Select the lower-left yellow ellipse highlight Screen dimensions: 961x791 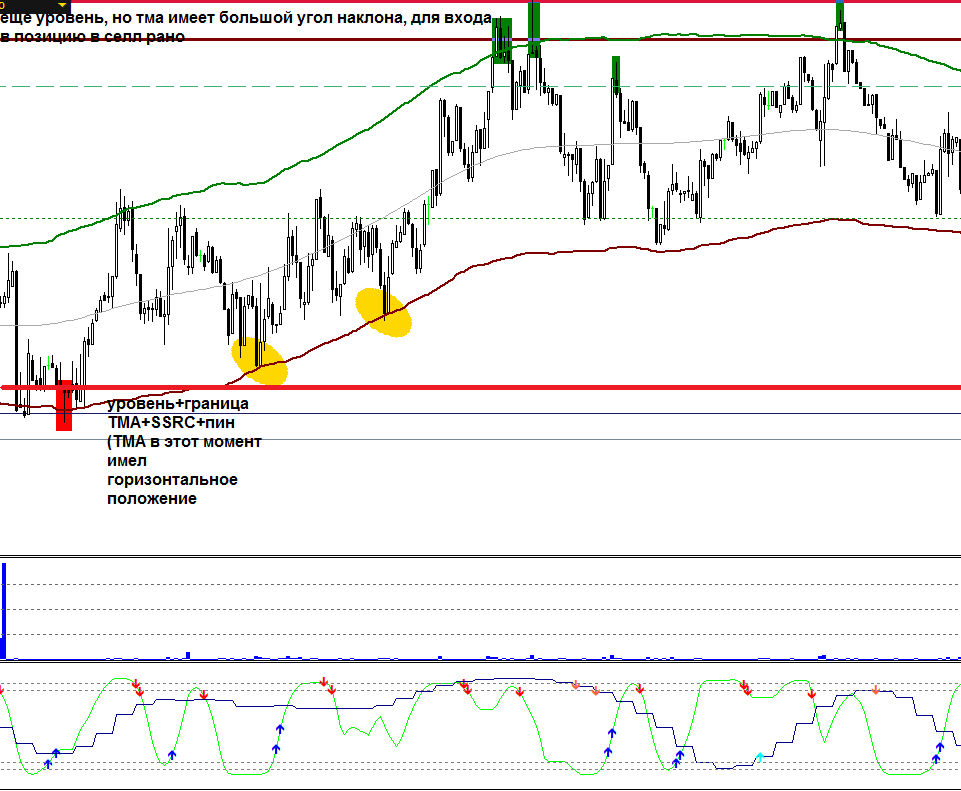coord(259,361)
